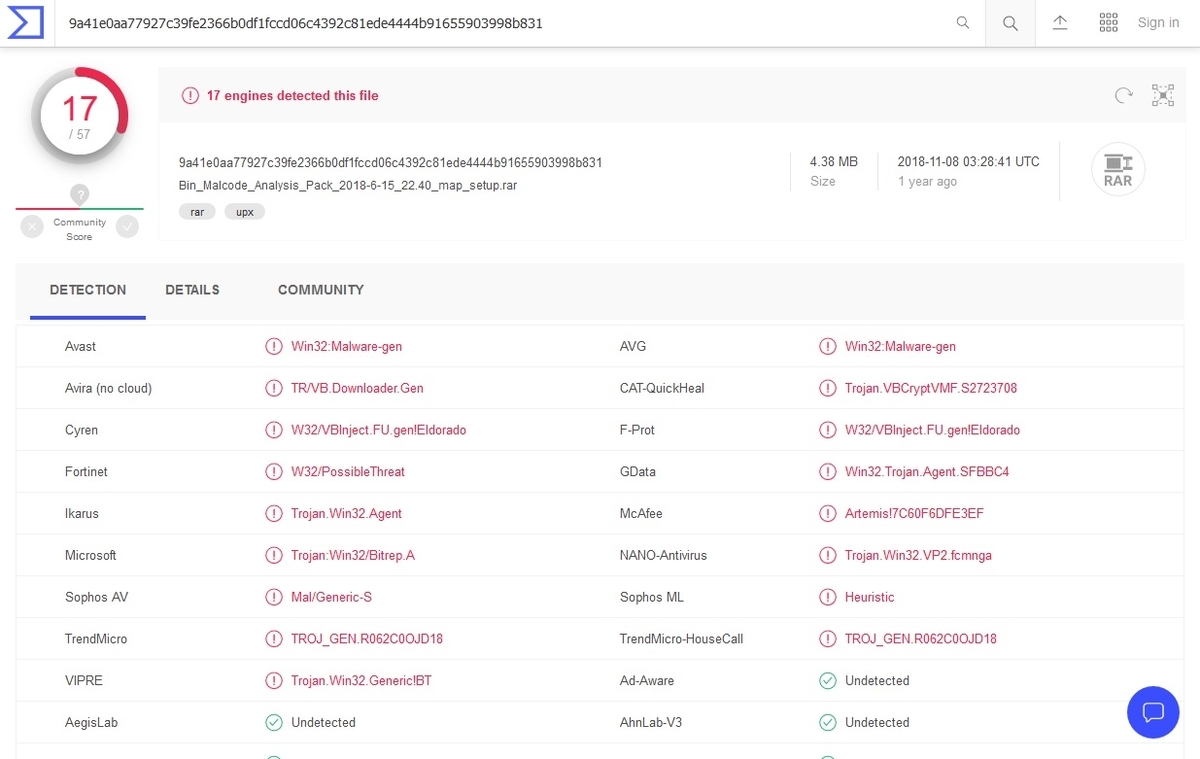This screenshot has width=1200, height=759.
Task: Click the Avast warning icon
Action: [274, 347]
